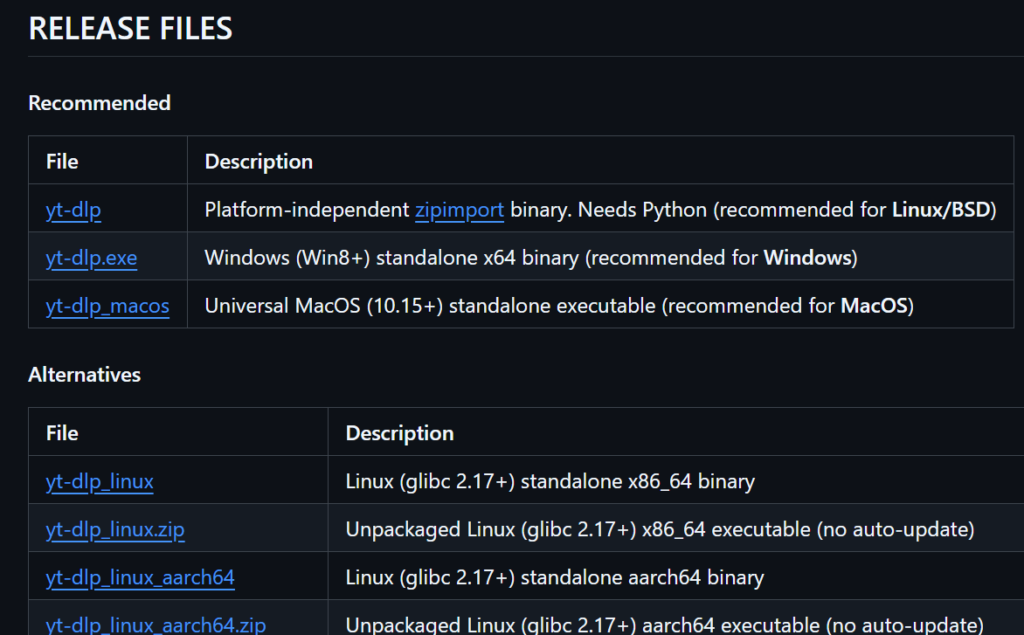Click the File column header in Alternatives table
The height and width of the screenshot is (635, 1024).
[62, 433]
